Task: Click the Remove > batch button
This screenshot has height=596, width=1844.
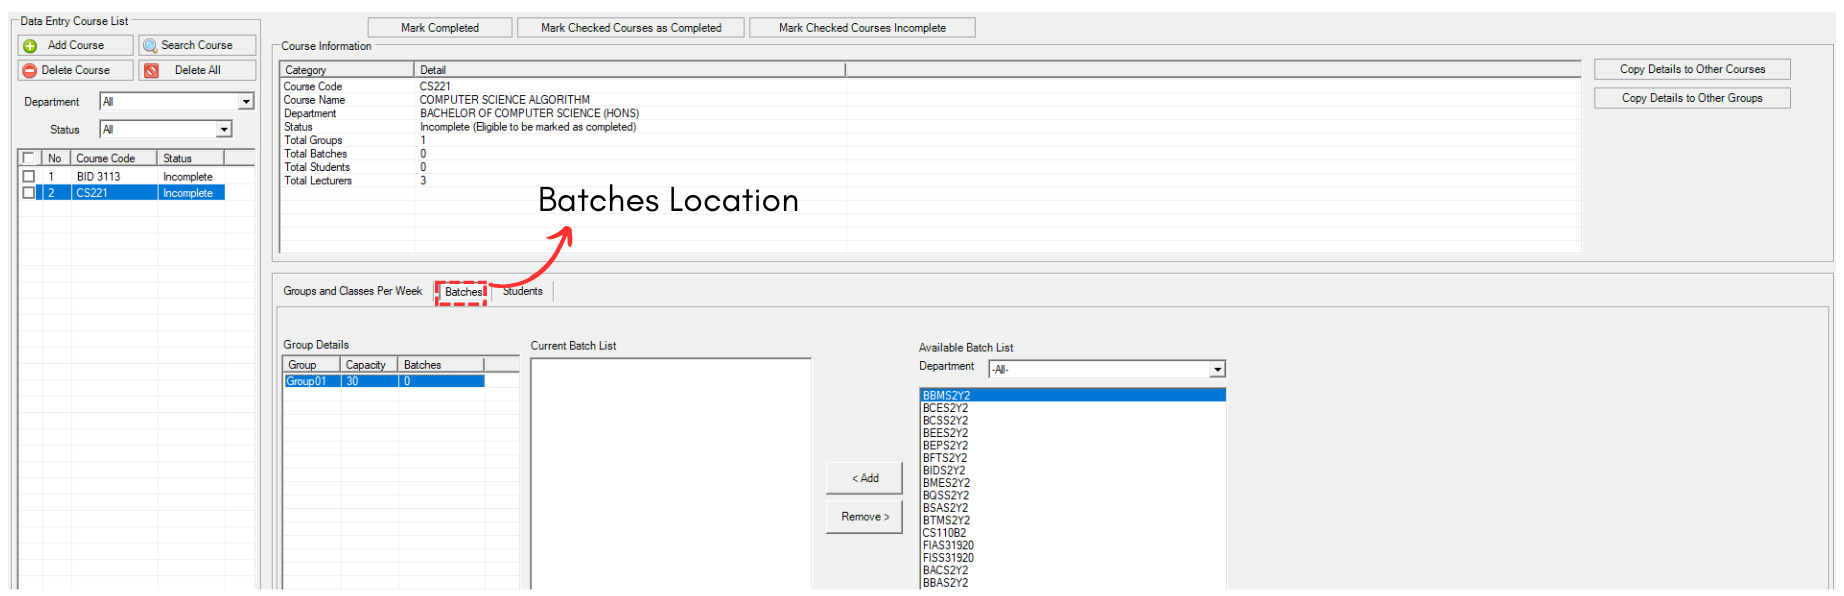Action: pyautogui.click(x=864, y=517)
